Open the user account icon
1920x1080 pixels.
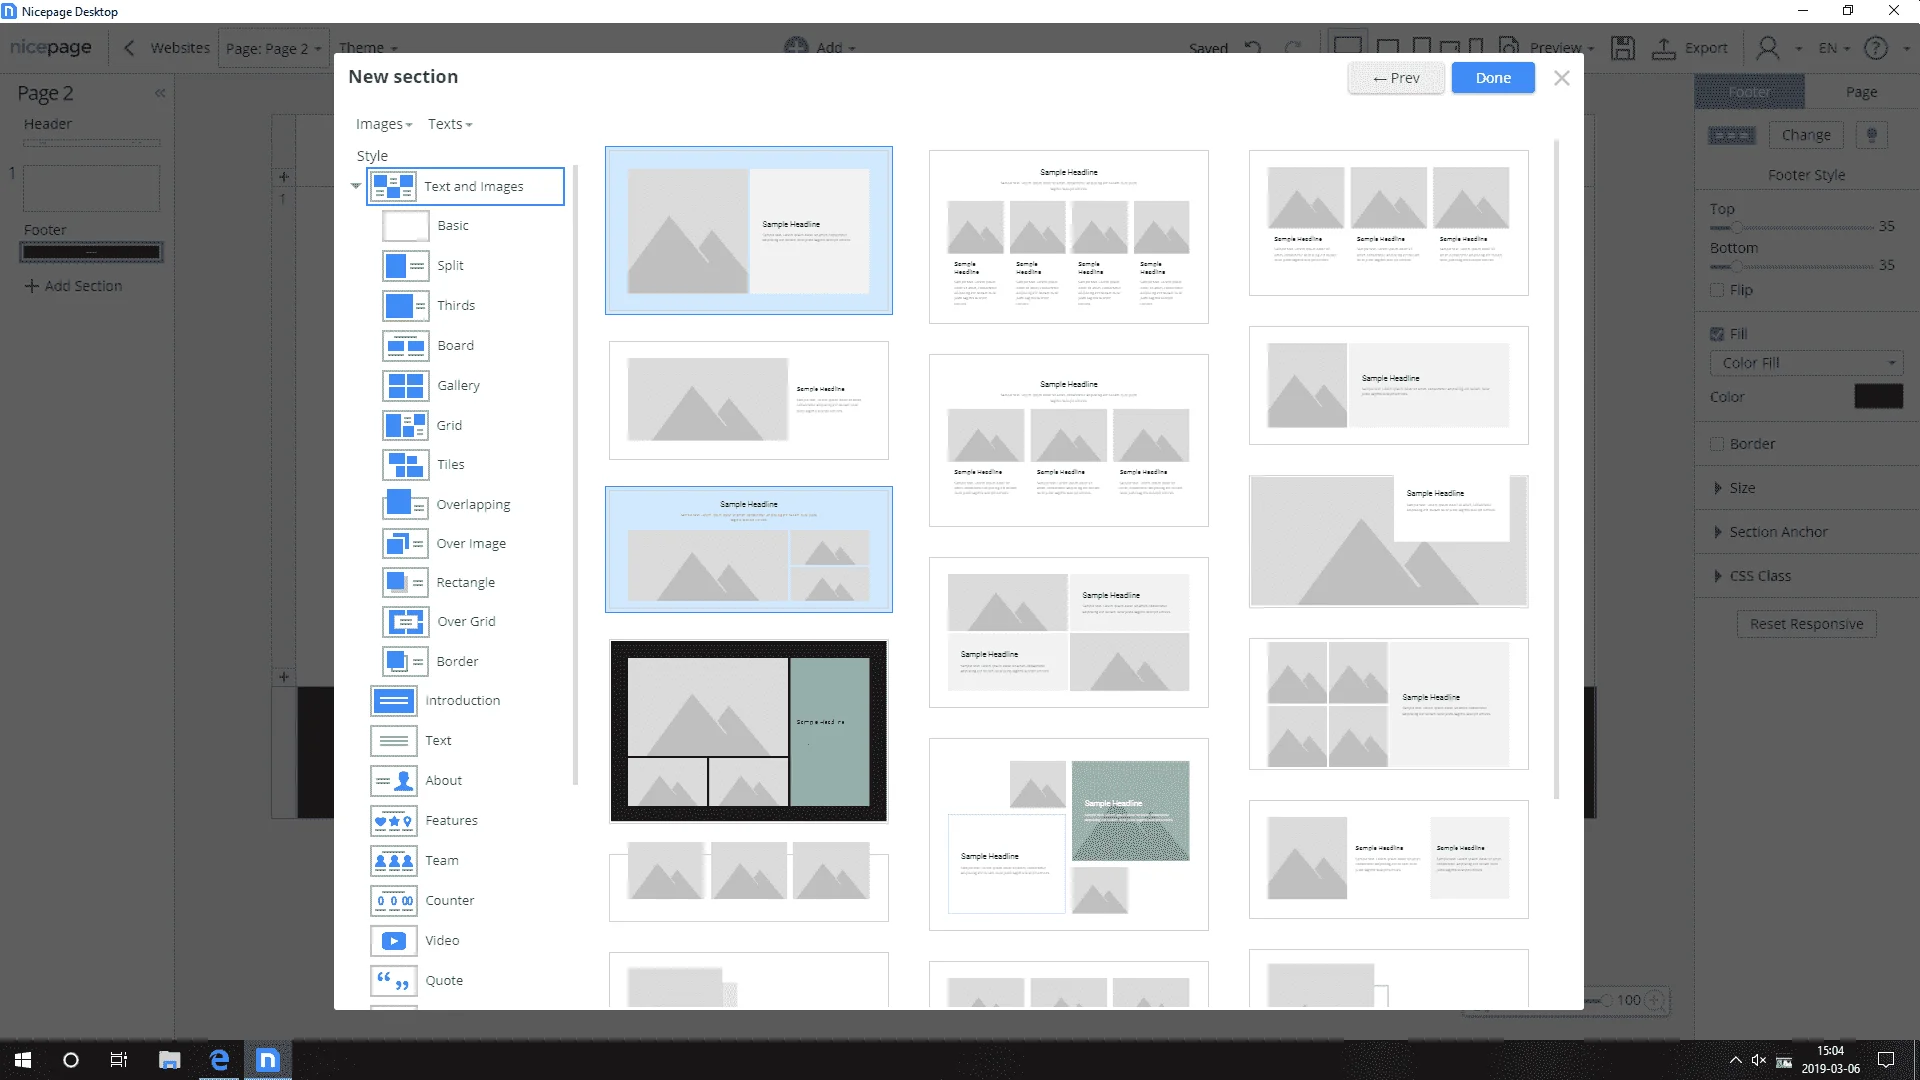click(x=1768, y=48)
